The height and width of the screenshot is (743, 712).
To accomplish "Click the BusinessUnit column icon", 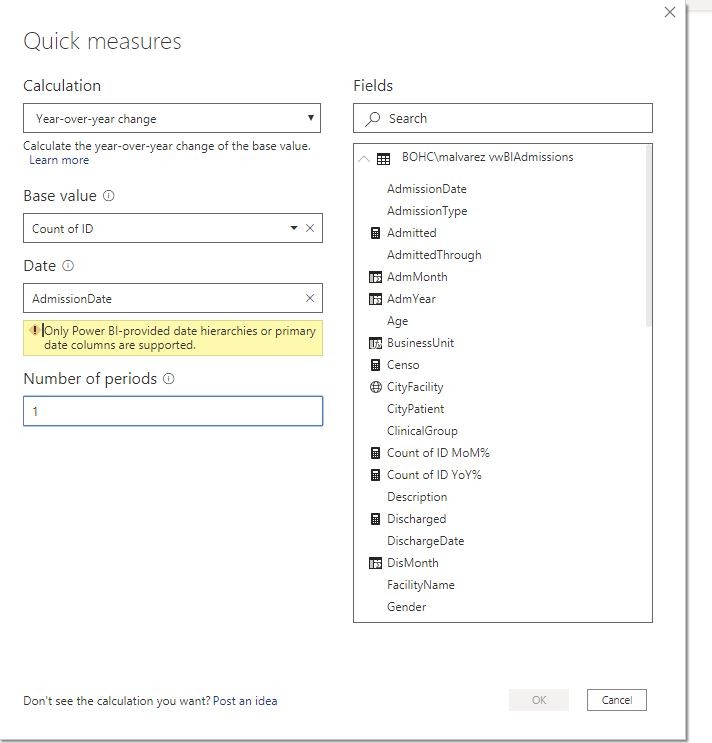I will 375,343.
